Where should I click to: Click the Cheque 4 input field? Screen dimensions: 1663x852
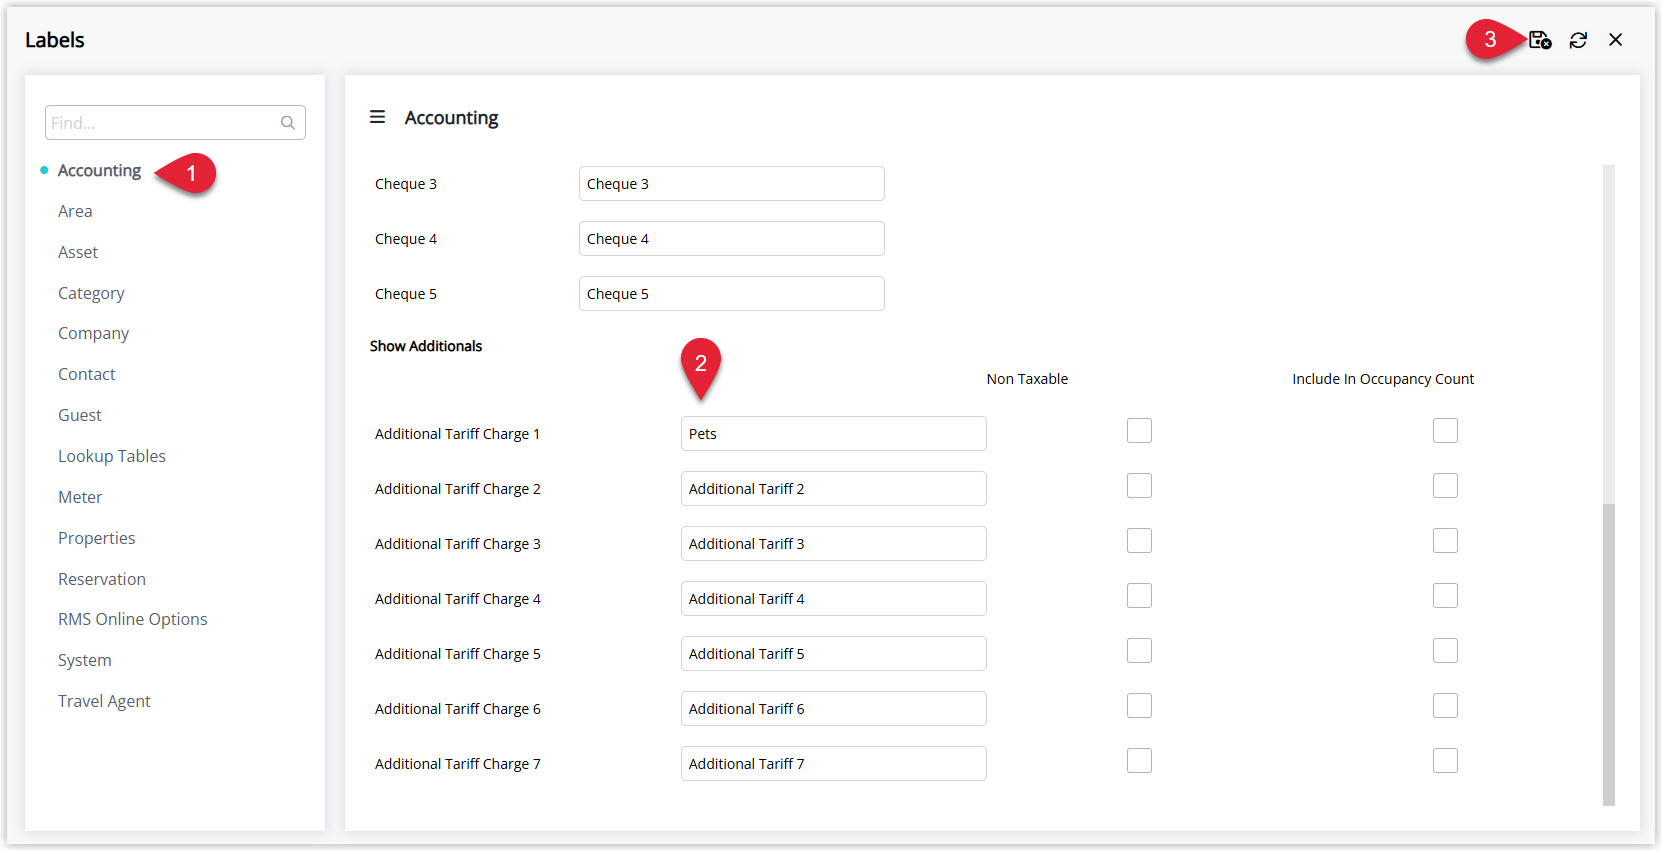(732, 239)
